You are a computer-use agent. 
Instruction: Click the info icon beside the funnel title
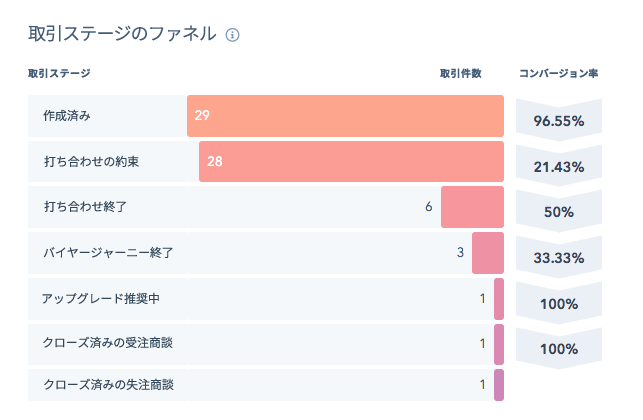233,35
